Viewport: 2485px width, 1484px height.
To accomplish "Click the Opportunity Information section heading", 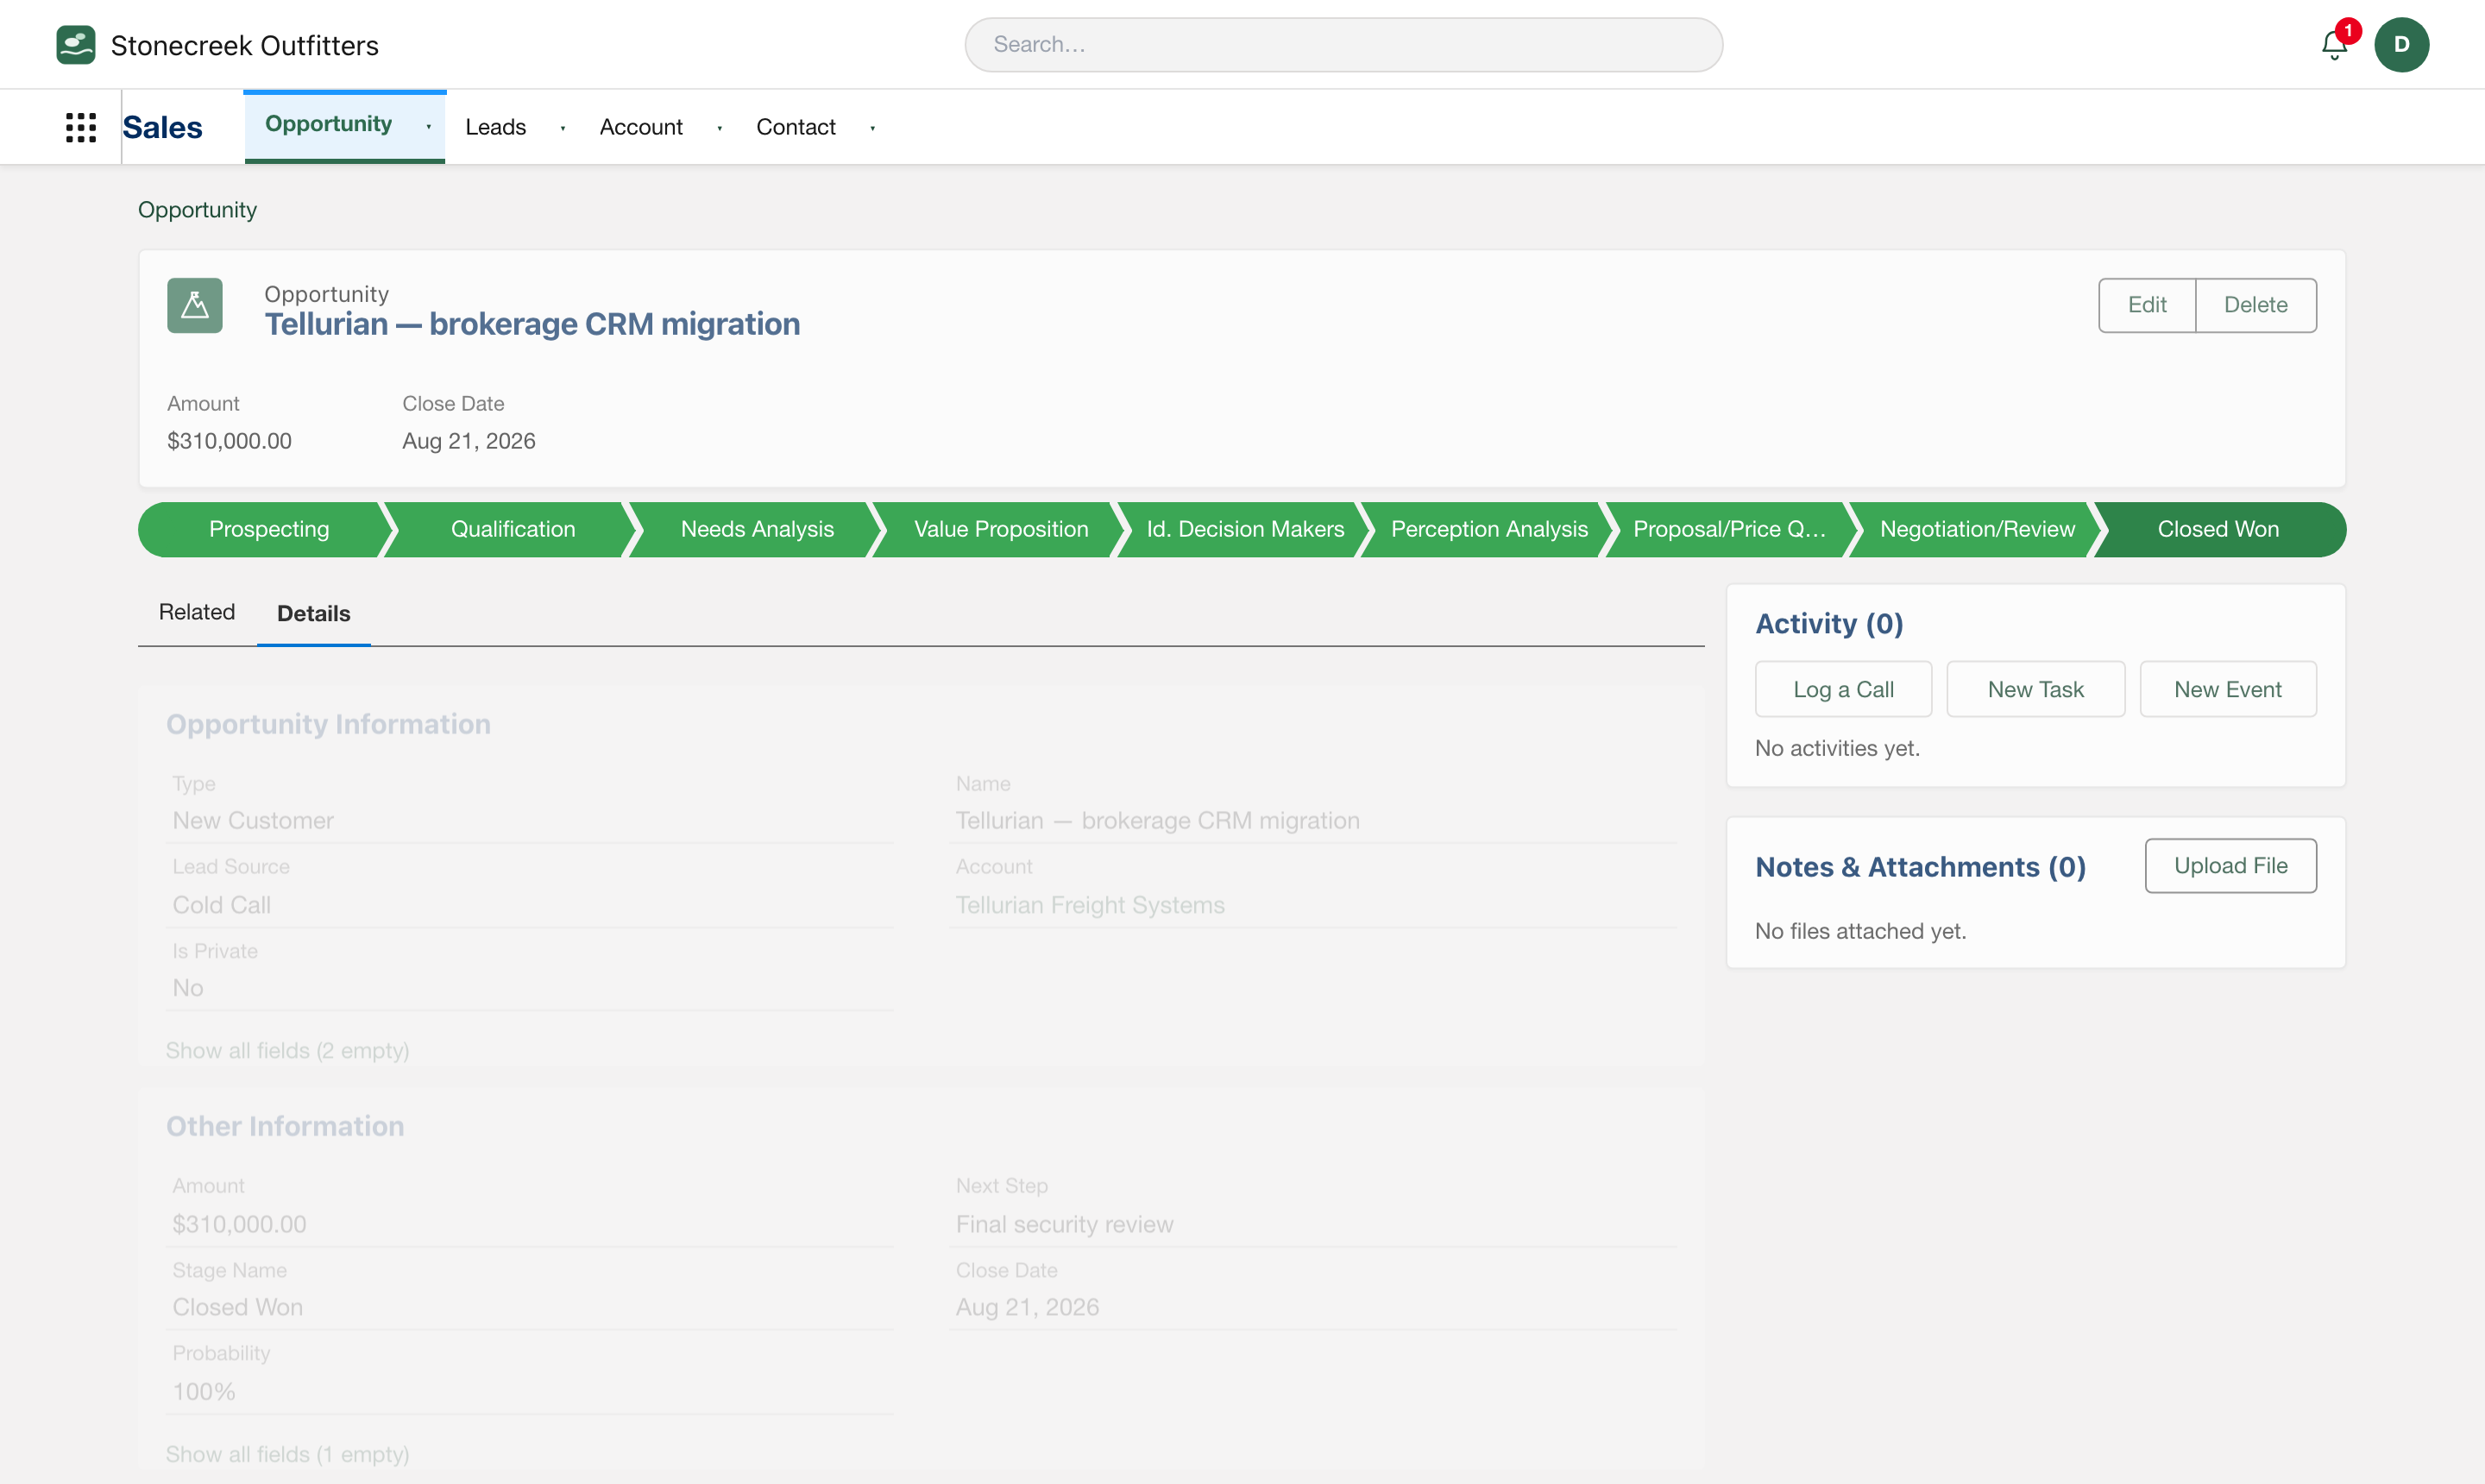I will click(x=328, y=724).
